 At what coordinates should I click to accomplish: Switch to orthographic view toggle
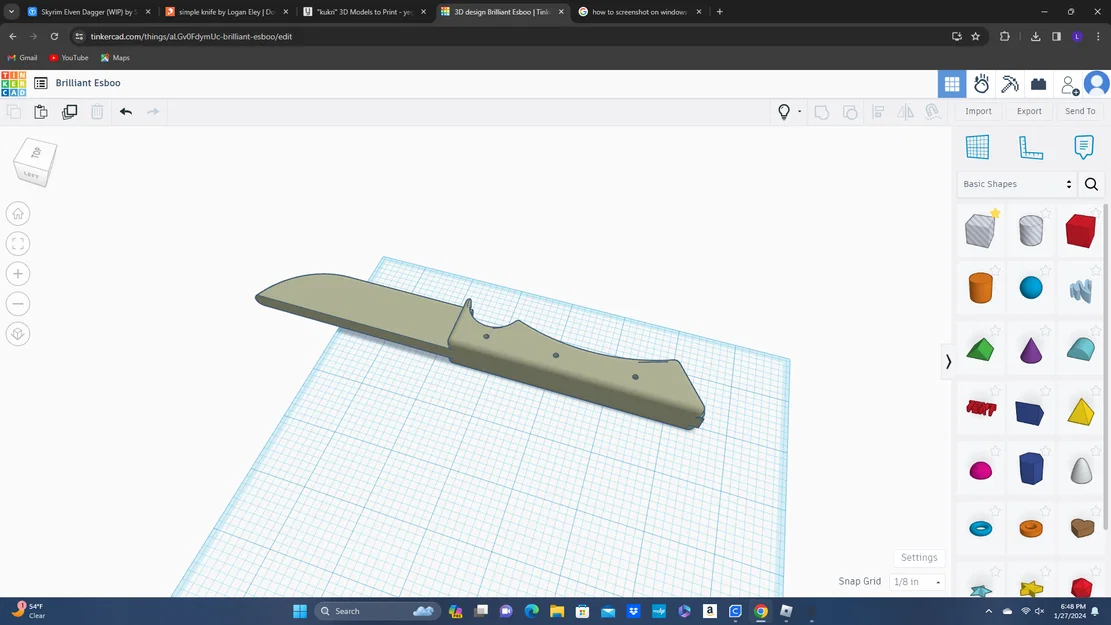(18, 334)
